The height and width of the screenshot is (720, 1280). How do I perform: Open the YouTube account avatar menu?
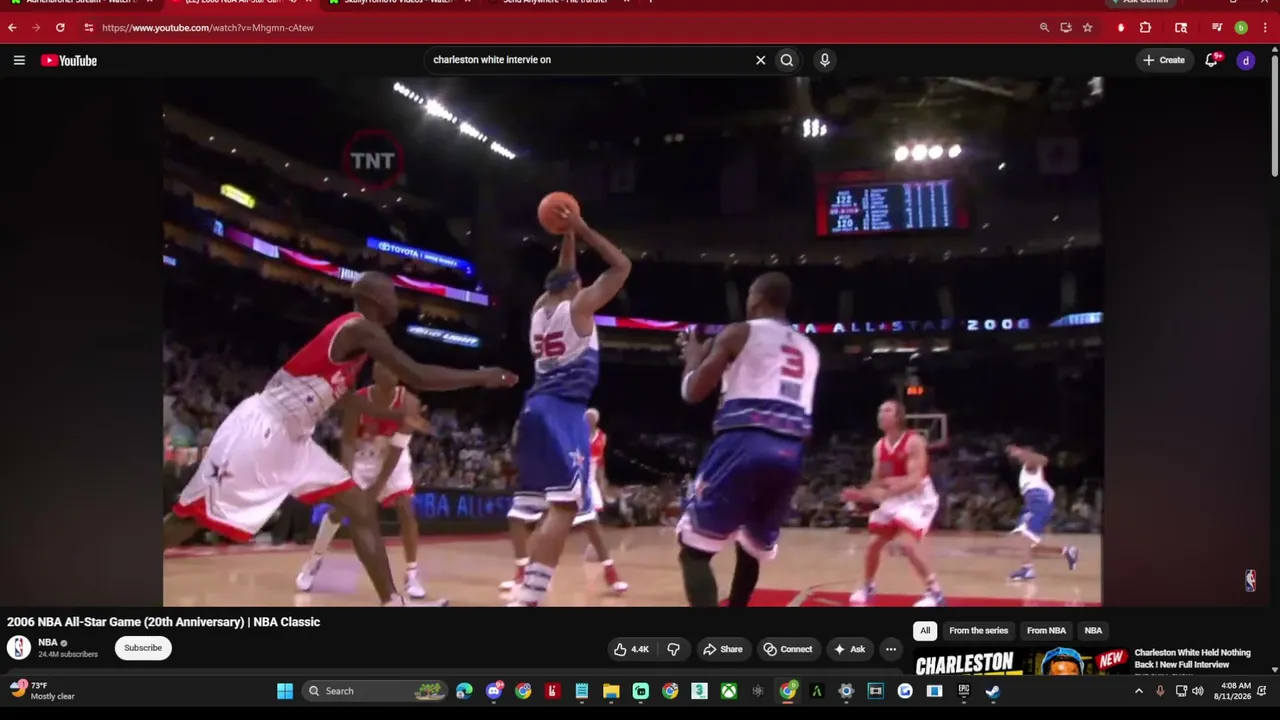1245,60
